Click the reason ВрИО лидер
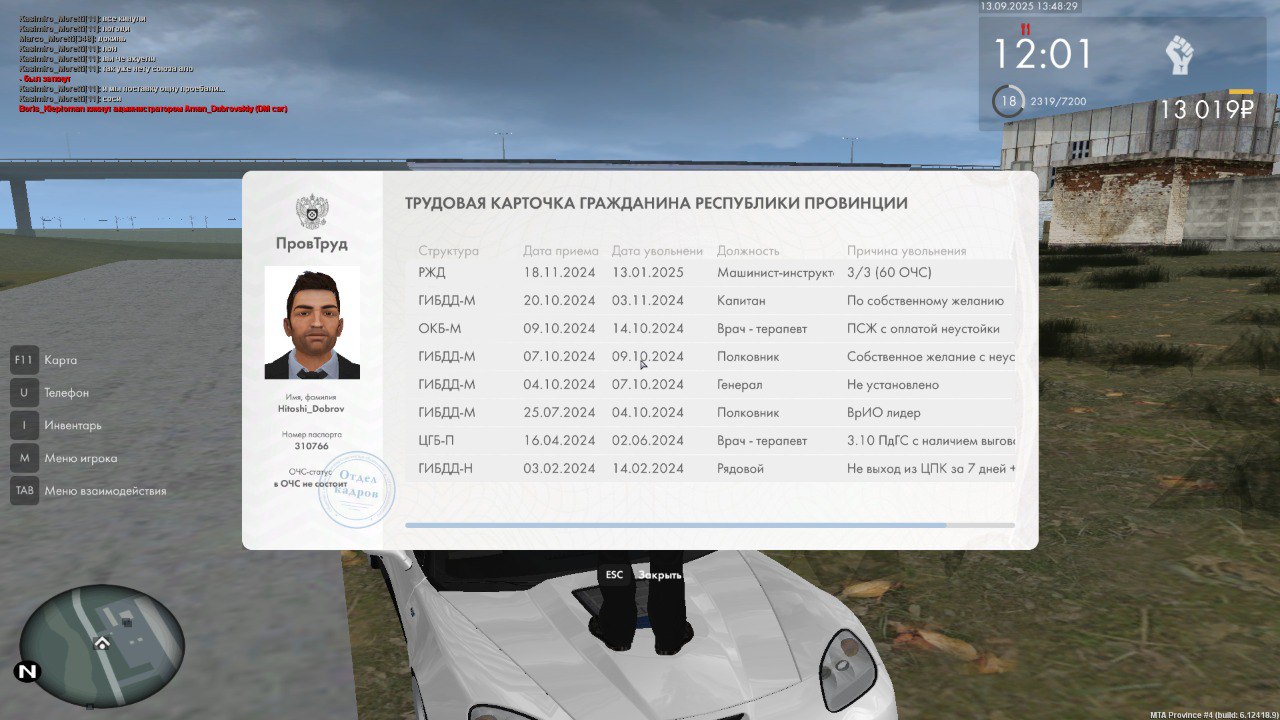The image size is (1280, 720). [884, 412]
